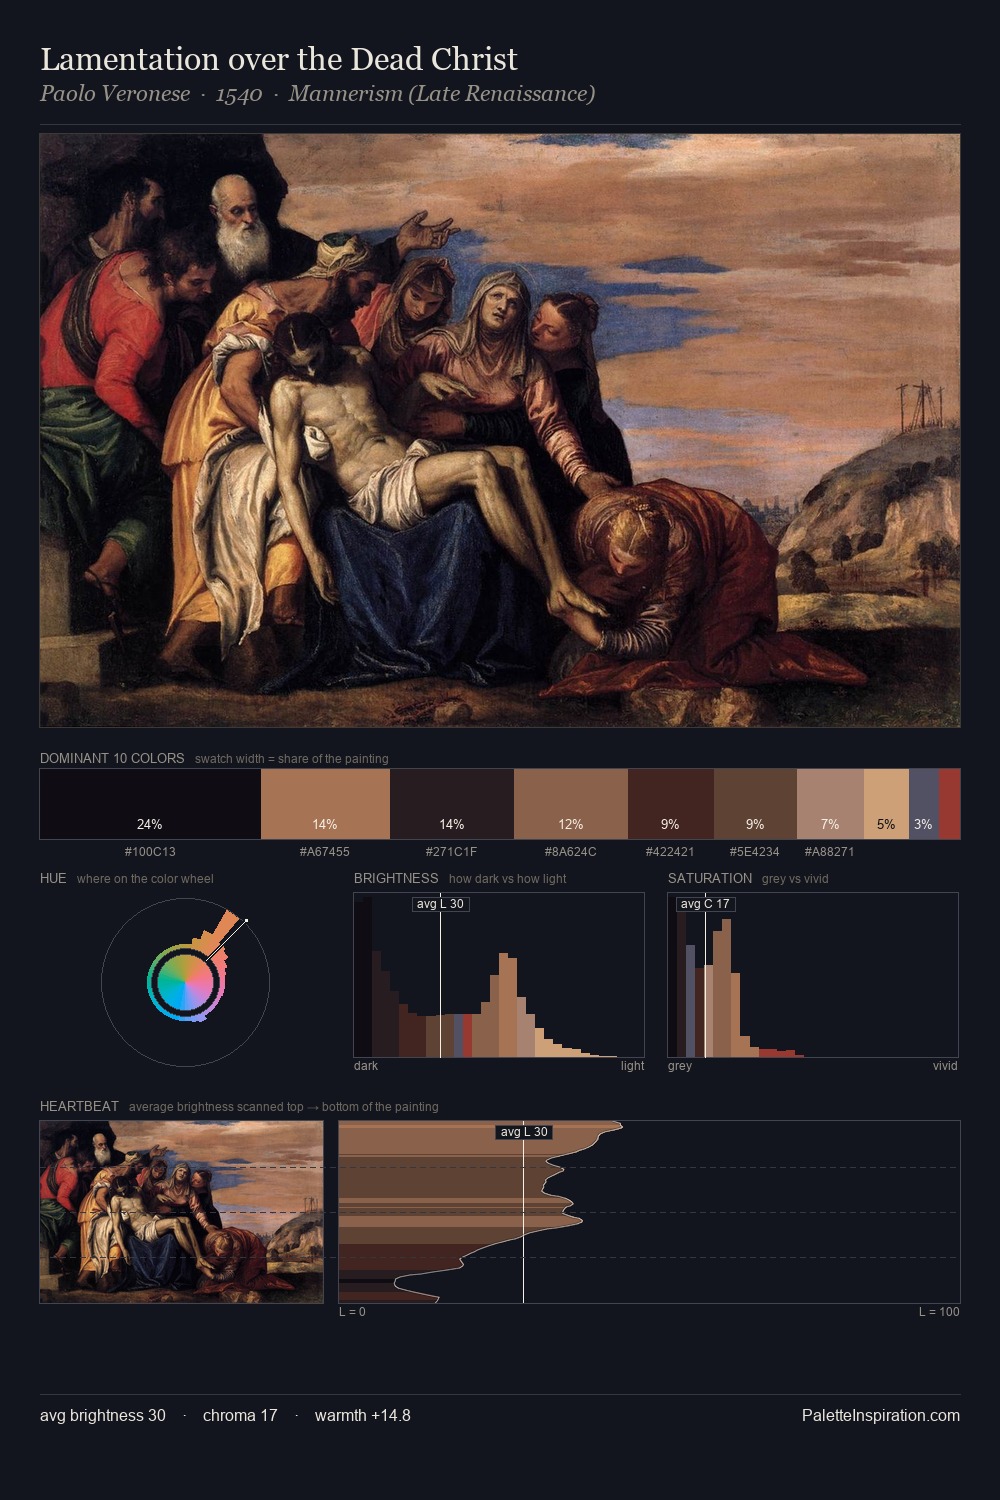Click the hue color wheel chart
1000x1500 pixels.
pyautogui.click(x=185, y=982)
